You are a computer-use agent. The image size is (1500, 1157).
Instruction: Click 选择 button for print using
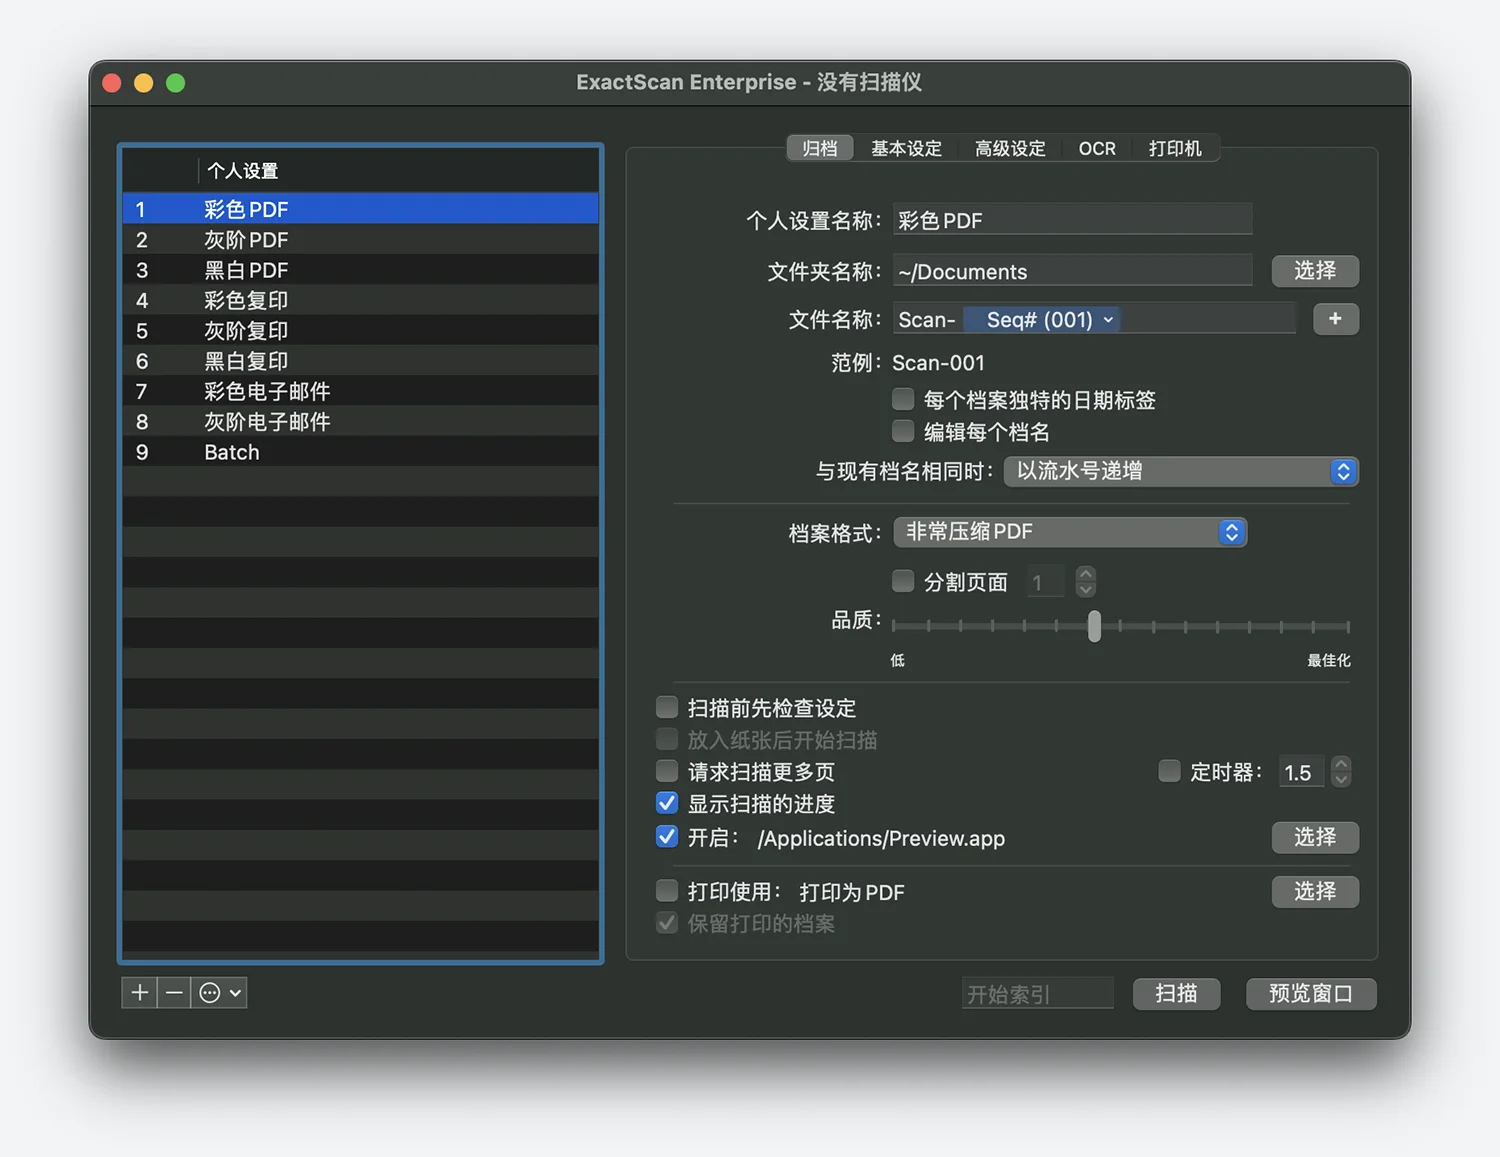coord(1315,891)
